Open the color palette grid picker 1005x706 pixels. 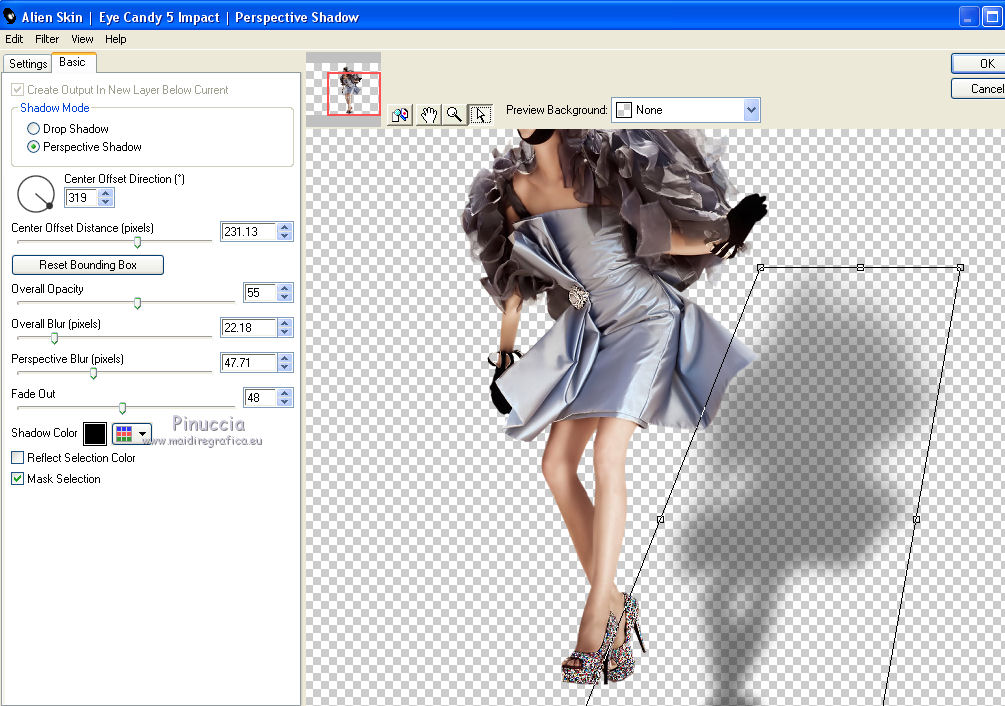tap(132, 434)
